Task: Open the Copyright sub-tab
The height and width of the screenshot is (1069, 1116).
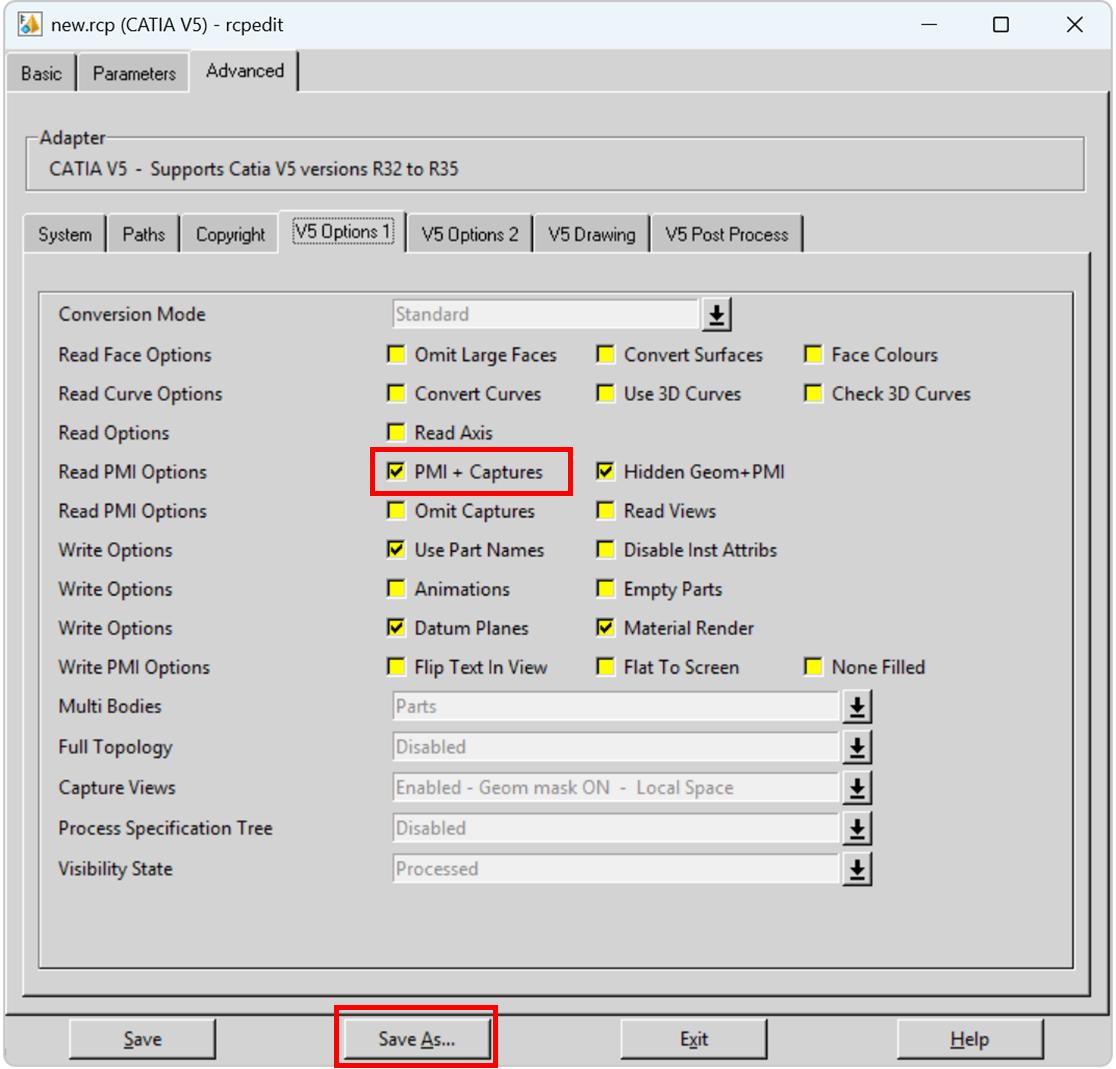Action: pos(230,234)
